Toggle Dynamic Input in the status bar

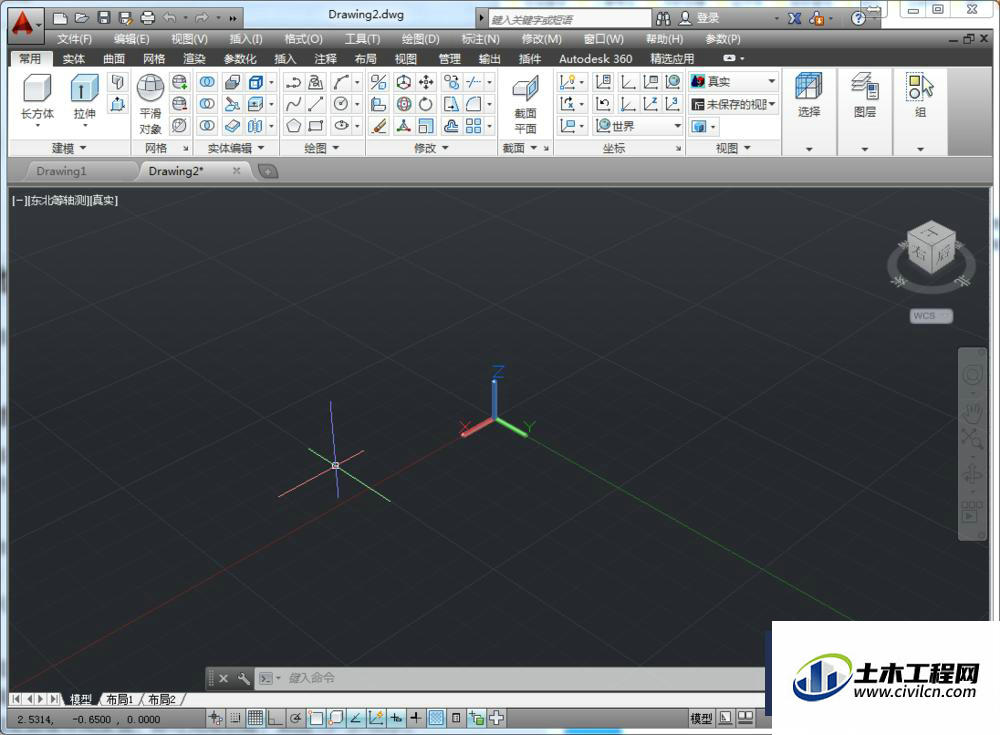tap(396, 718)
